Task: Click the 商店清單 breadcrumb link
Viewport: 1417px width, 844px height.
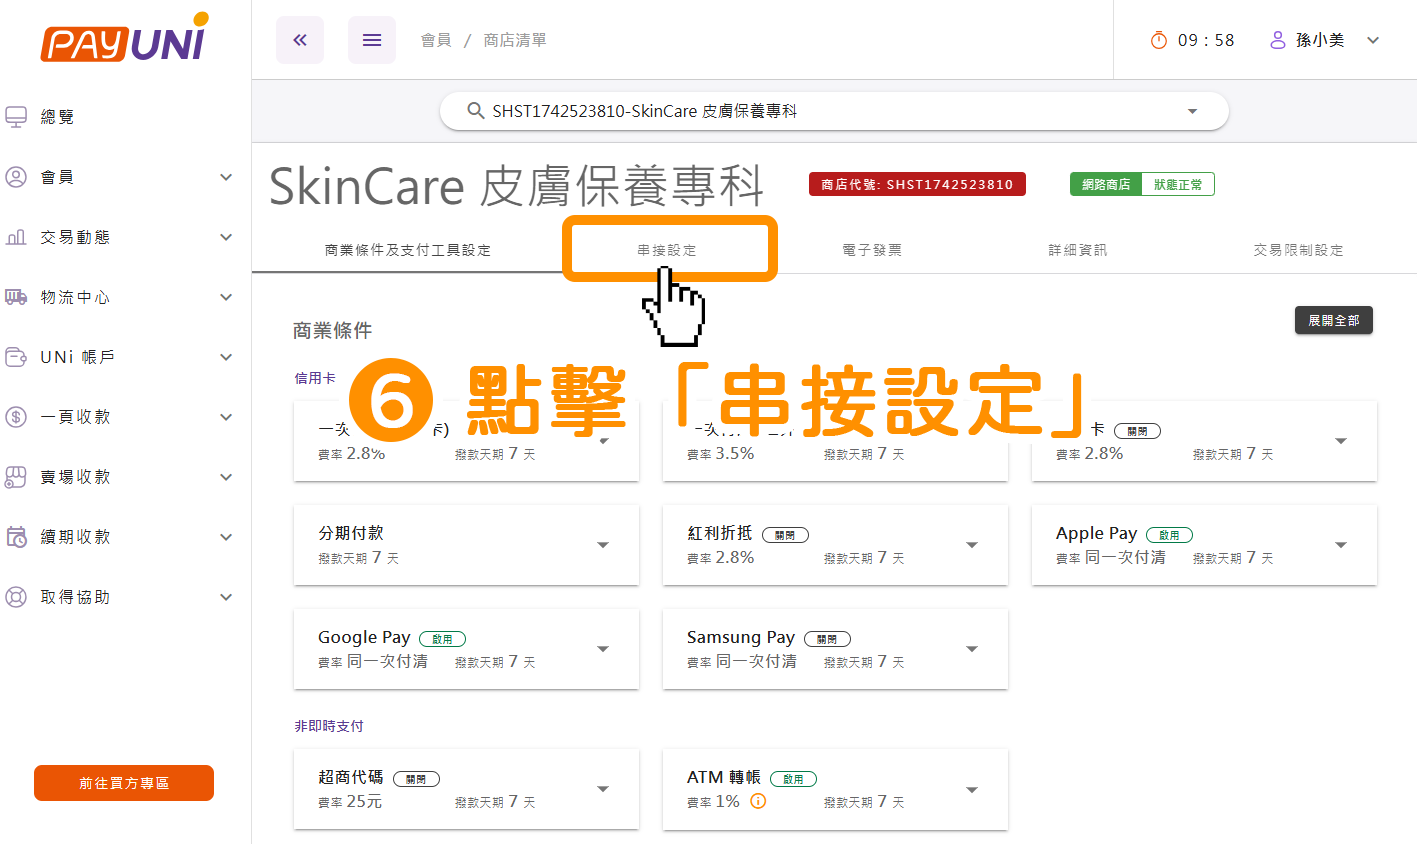Action: click(515, 40)
